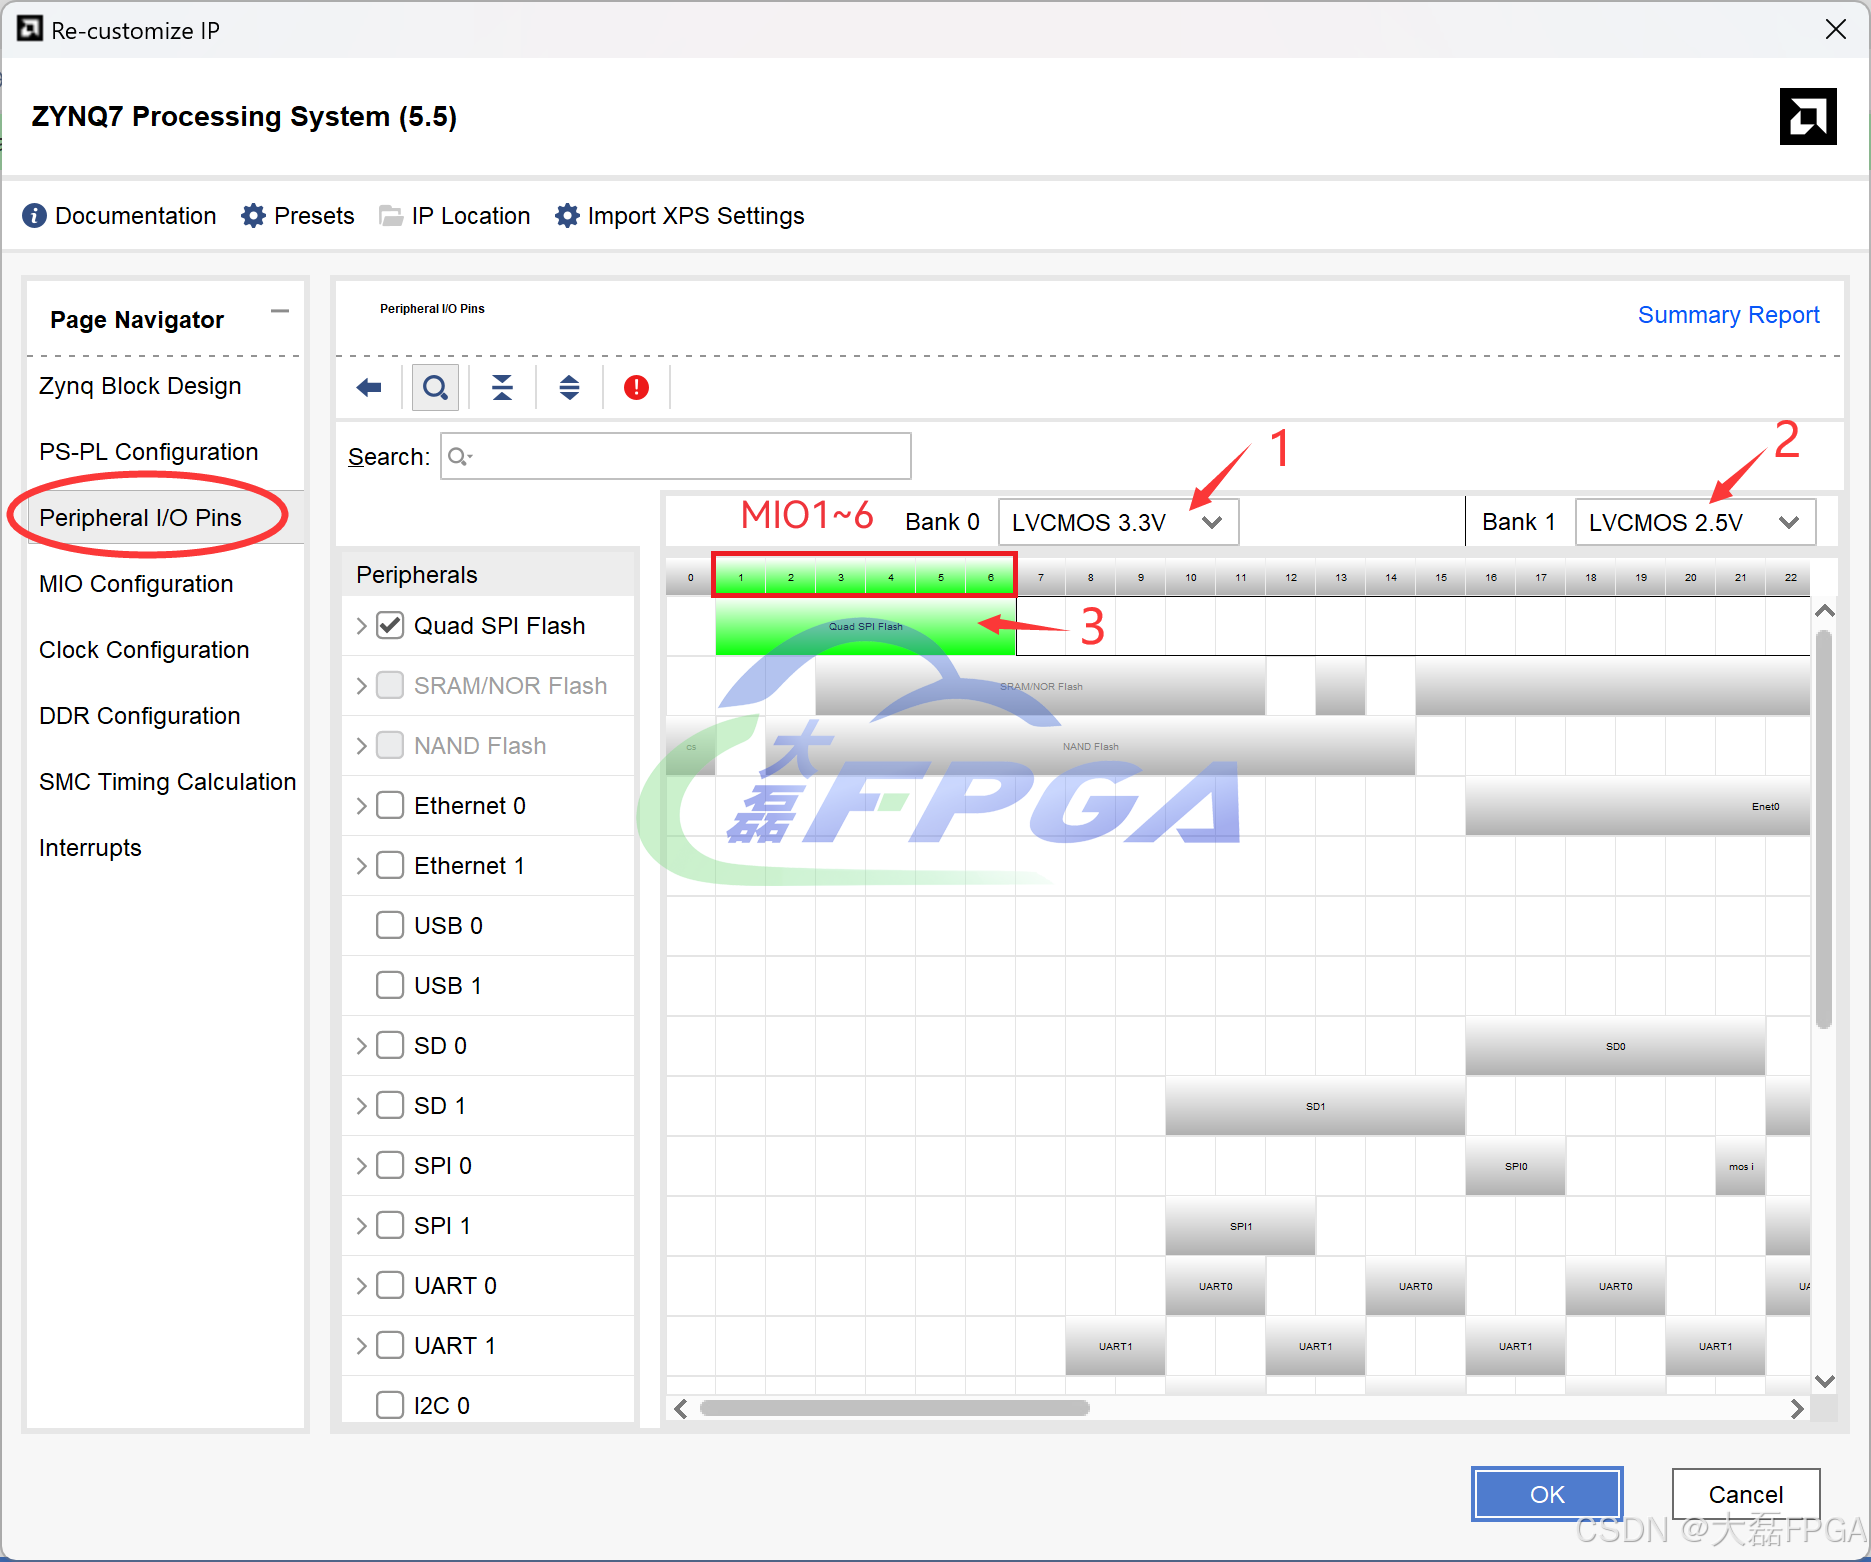Click the expand all toolbar icon

point(569,387)
